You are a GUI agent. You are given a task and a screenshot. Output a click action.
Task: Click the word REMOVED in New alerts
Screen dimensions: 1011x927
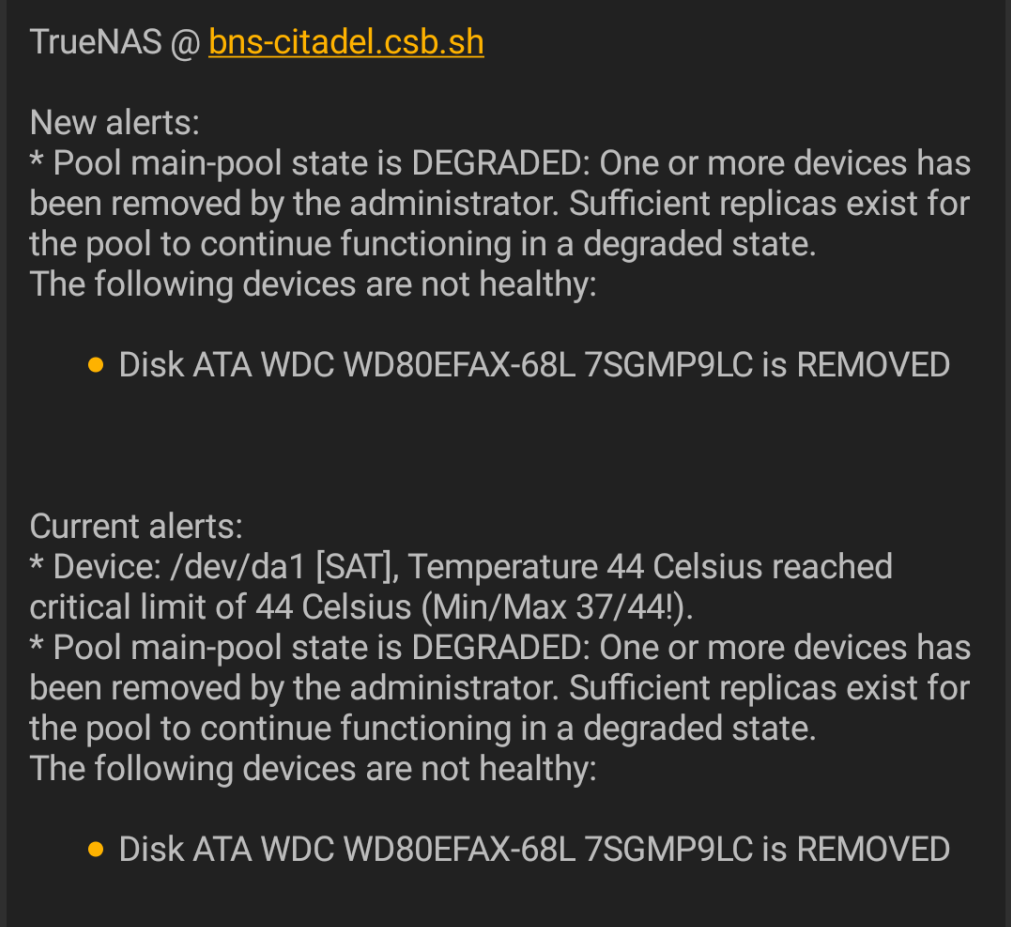coord(873,365)
